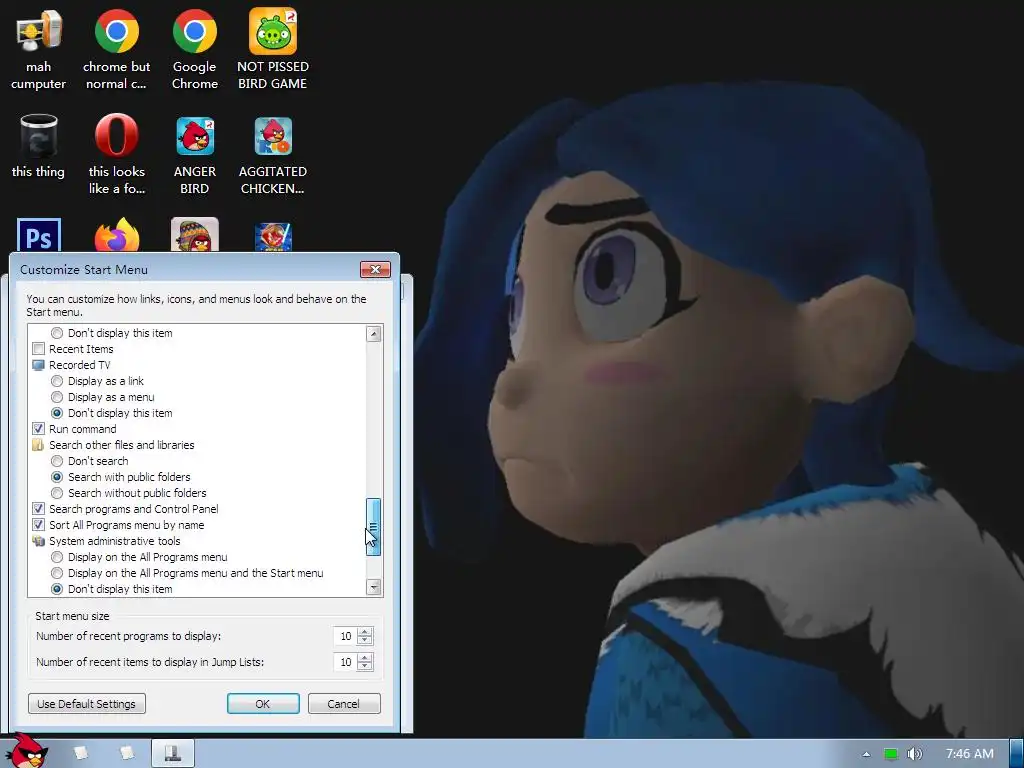This screenshot has height=768, width=1024.
Task: Click the Cancel button
Action: point(344,704)
